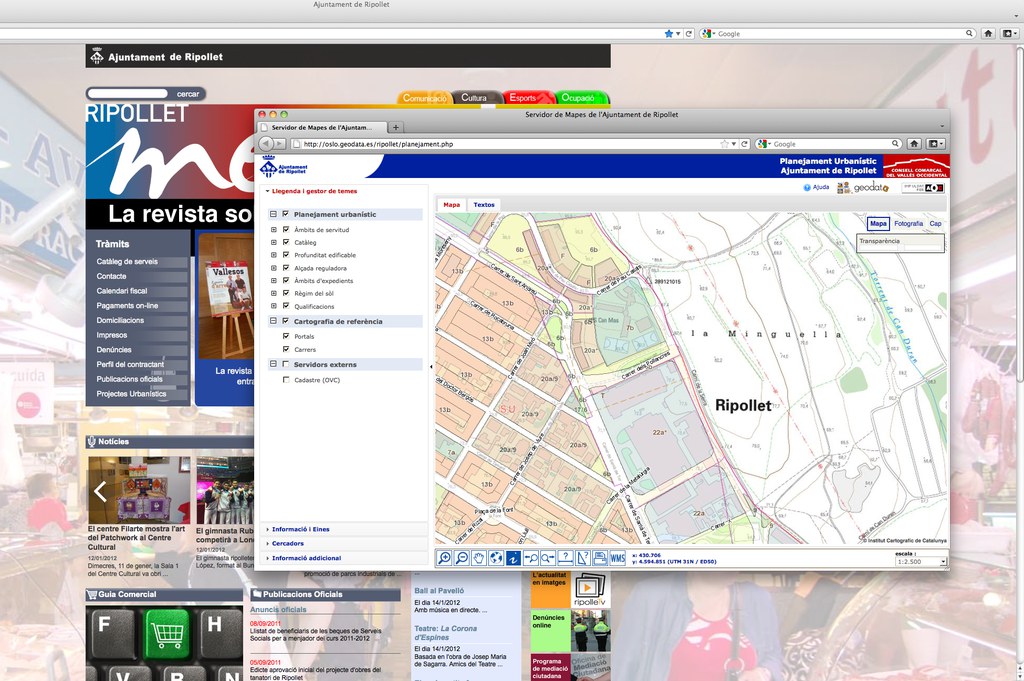Adjust the Transparència slider

[900, 241]
